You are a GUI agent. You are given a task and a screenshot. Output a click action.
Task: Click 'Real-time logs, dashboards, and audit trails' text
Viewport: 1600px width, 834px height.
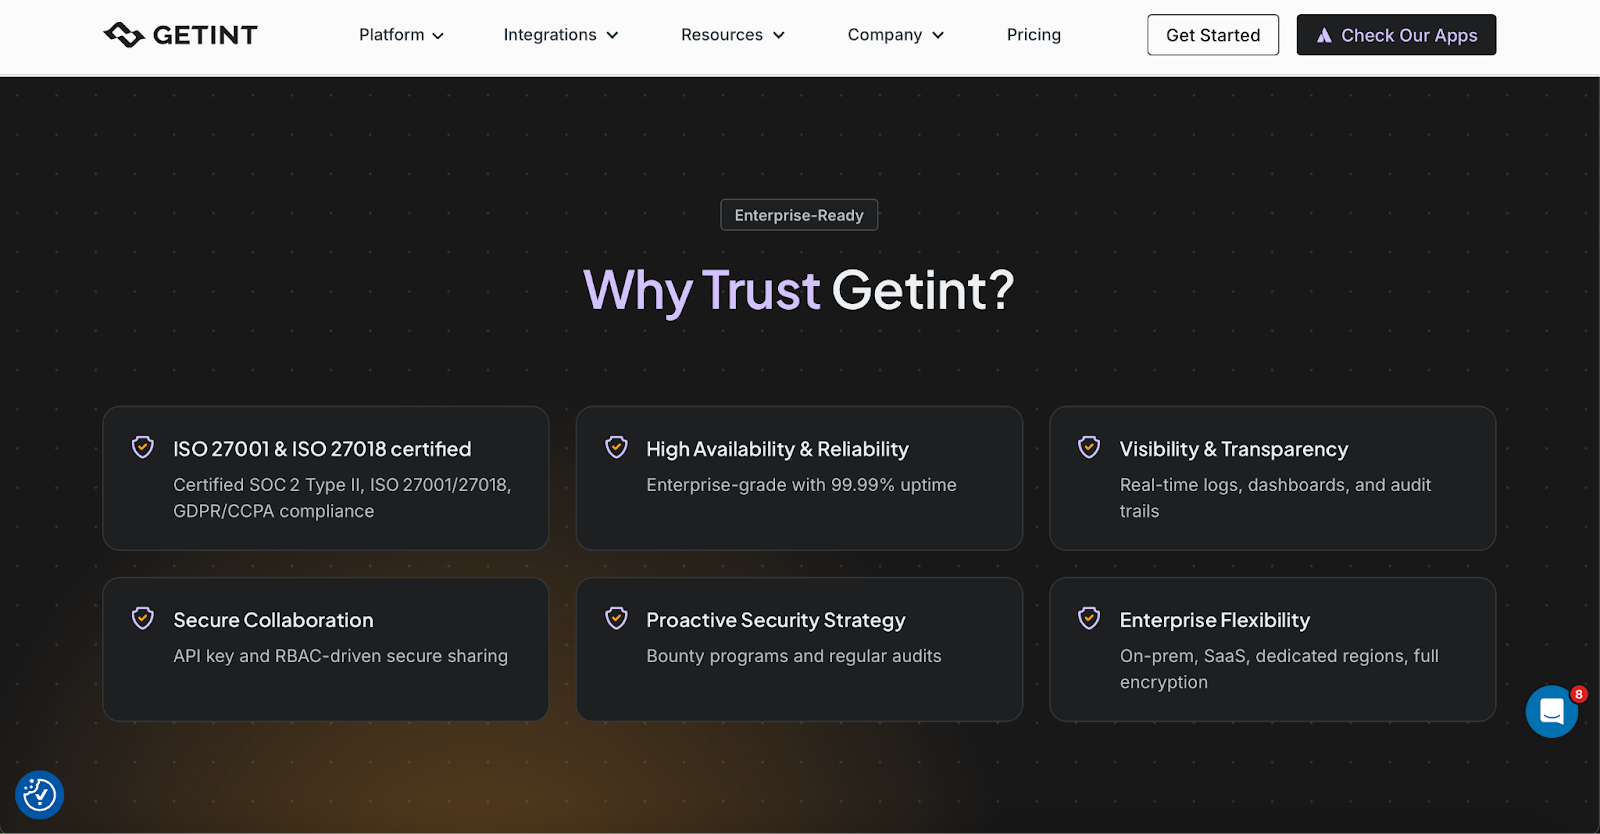1276,498
